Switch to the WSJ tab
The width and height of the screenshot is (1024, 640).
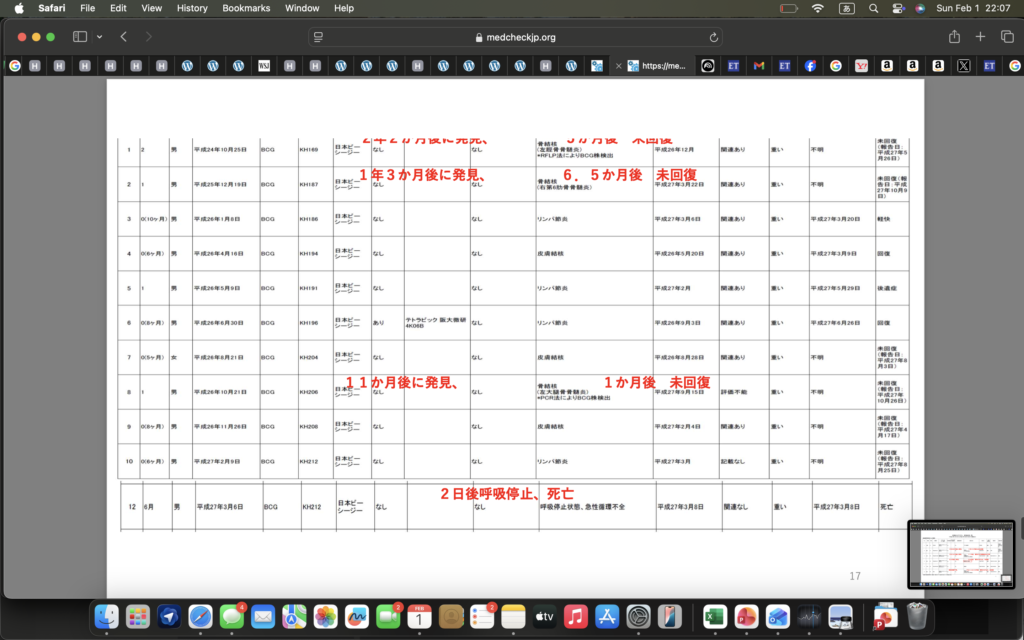click(x=264, y=66)
